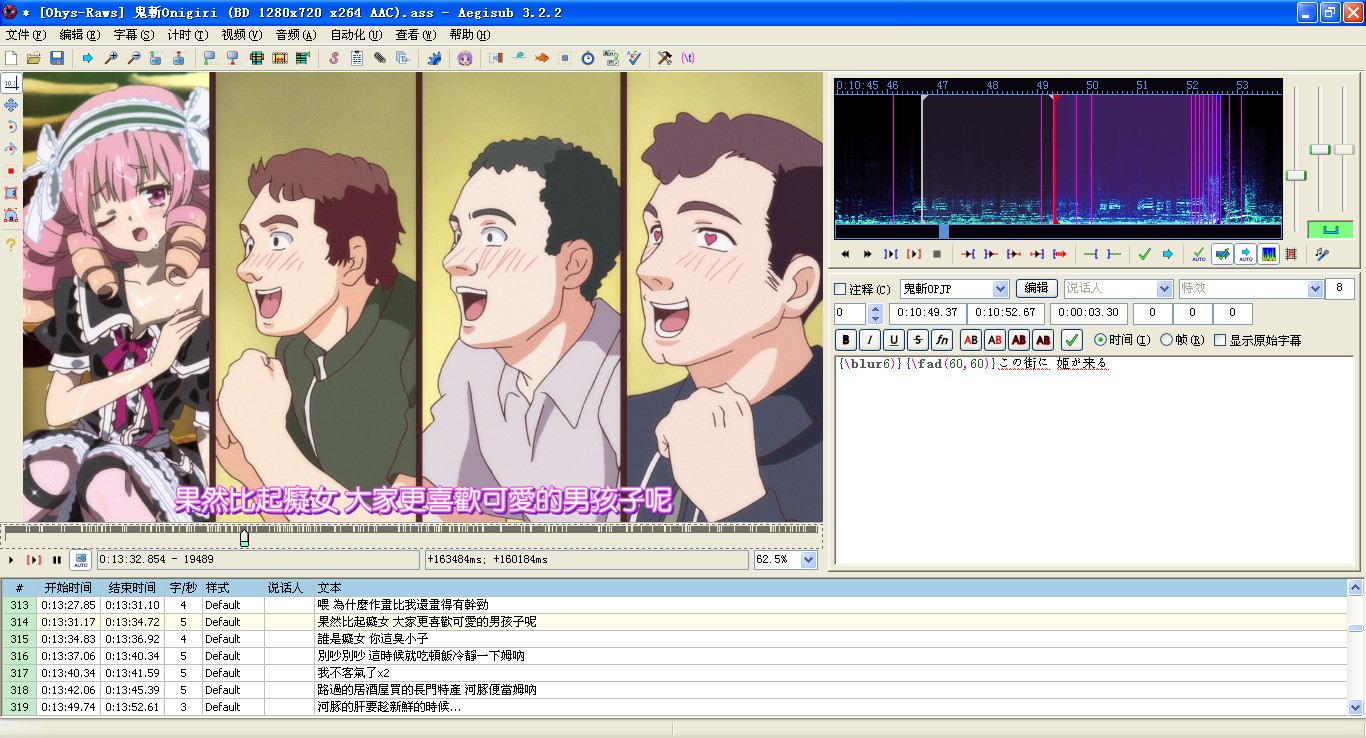Open the 视频 menu
Viewport: 1366px width, 738px height.
pos(242,34)
